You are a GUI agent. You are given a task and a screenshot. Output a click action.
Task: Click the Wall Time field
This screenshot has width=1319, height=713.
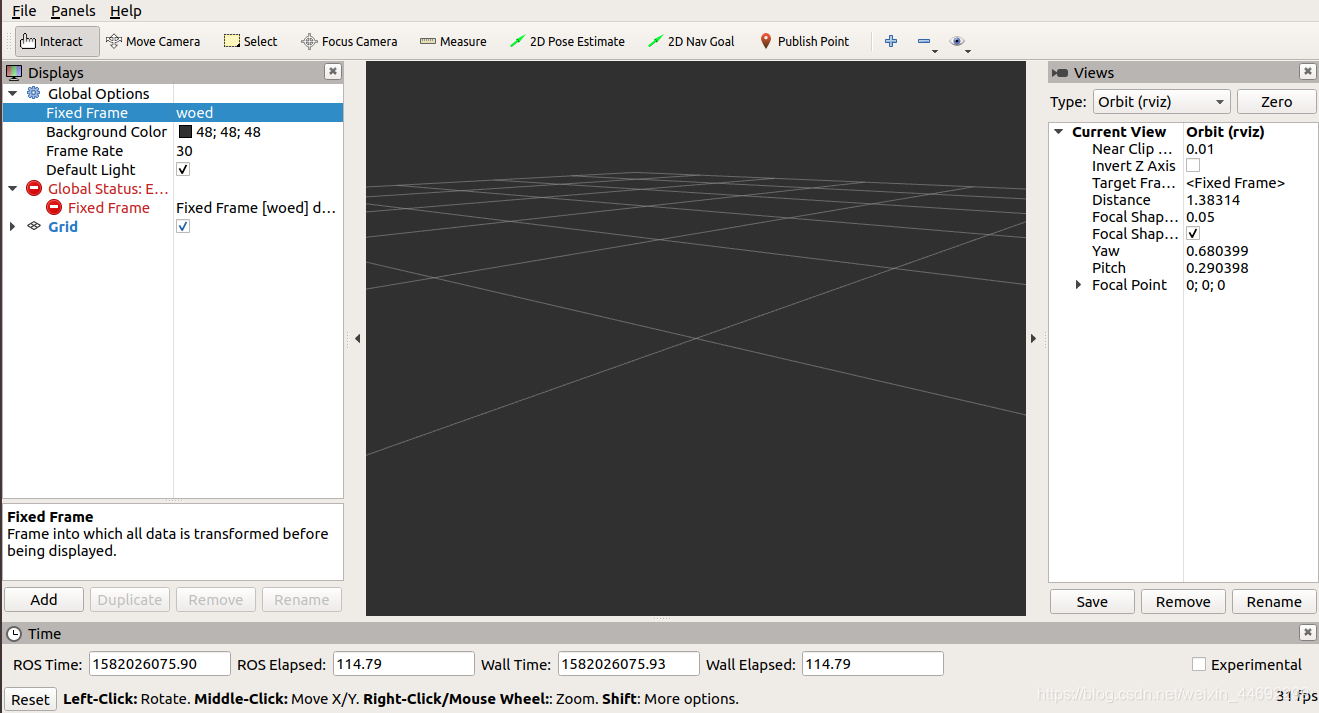click(629, 664)
